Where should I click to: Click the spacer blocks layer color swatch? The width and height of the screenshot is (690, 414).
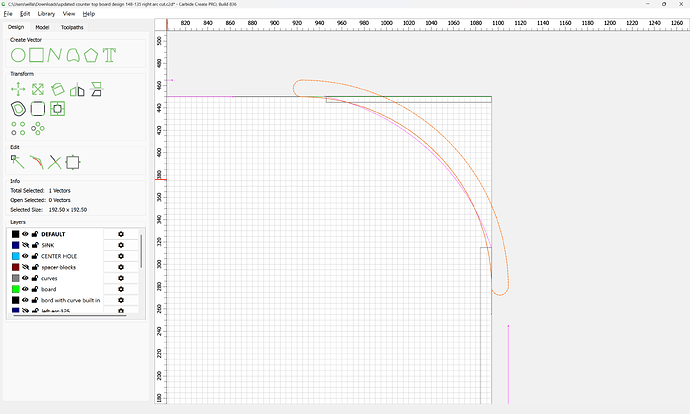pos(16,267)
